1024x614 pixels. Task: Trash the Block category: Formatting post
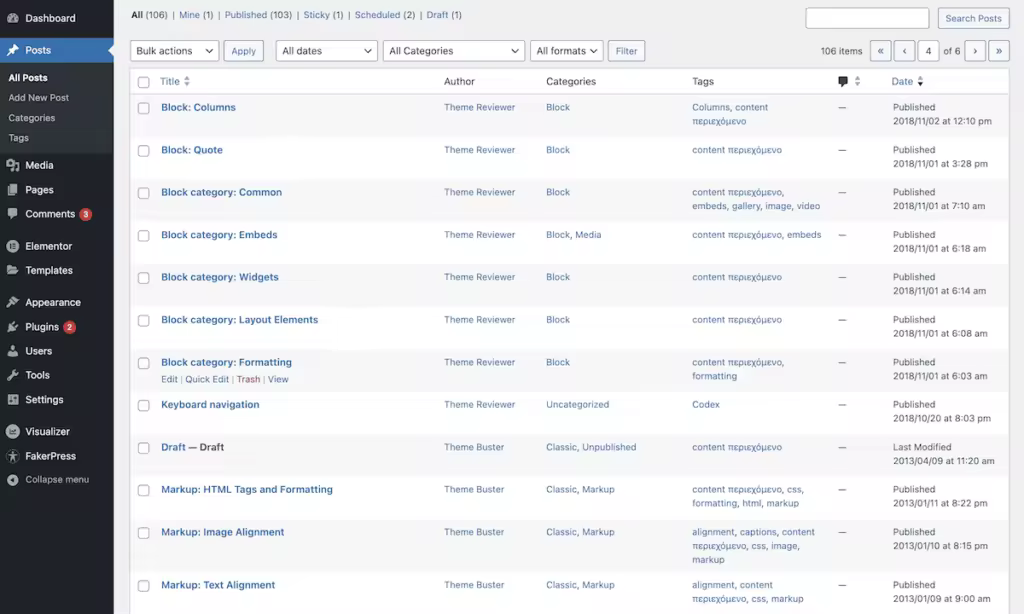248,380
